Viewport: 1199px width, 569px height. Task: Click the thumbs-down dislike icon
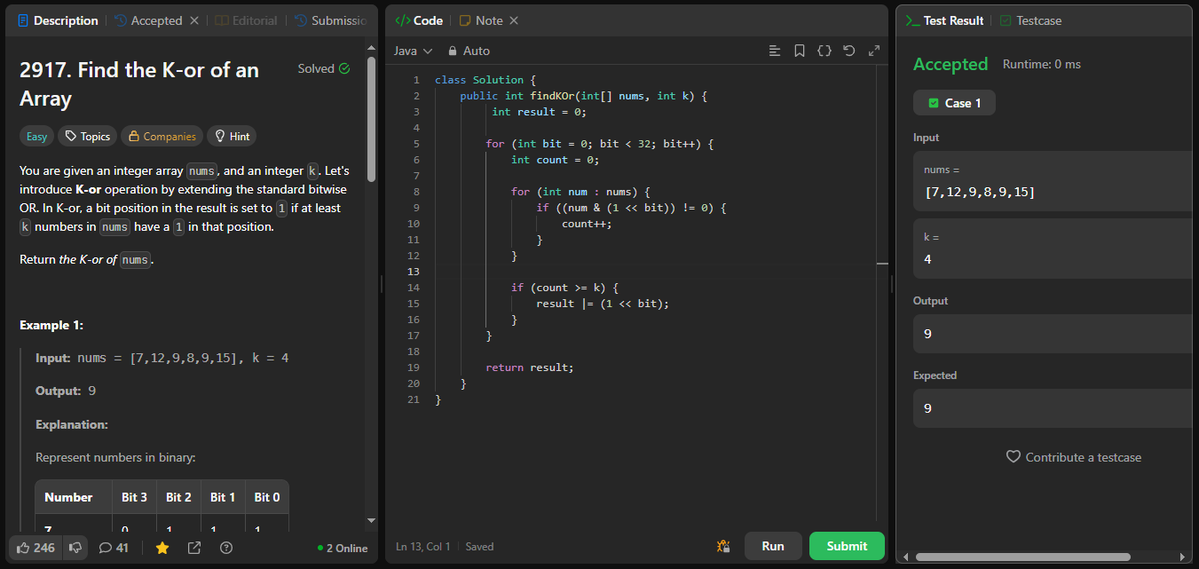point(76,548)
